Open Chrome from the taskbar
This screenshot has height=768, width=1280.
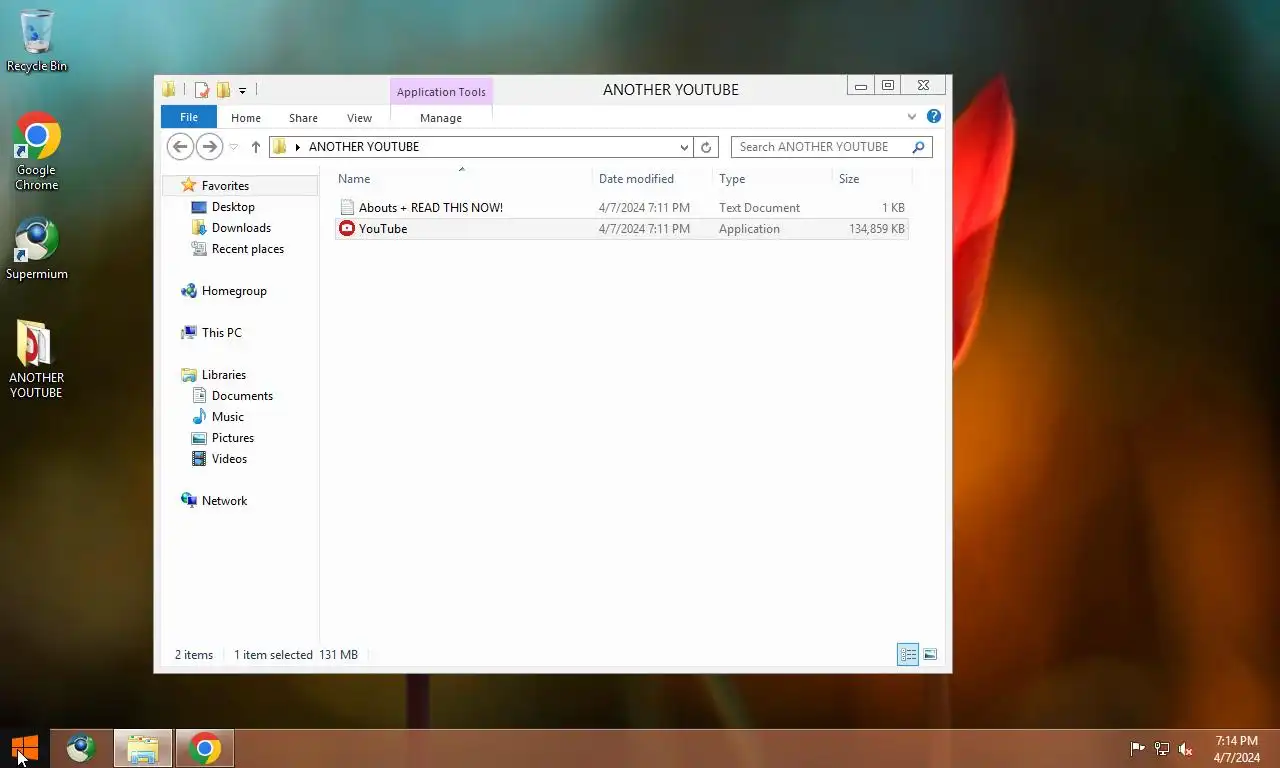point(205,748)
